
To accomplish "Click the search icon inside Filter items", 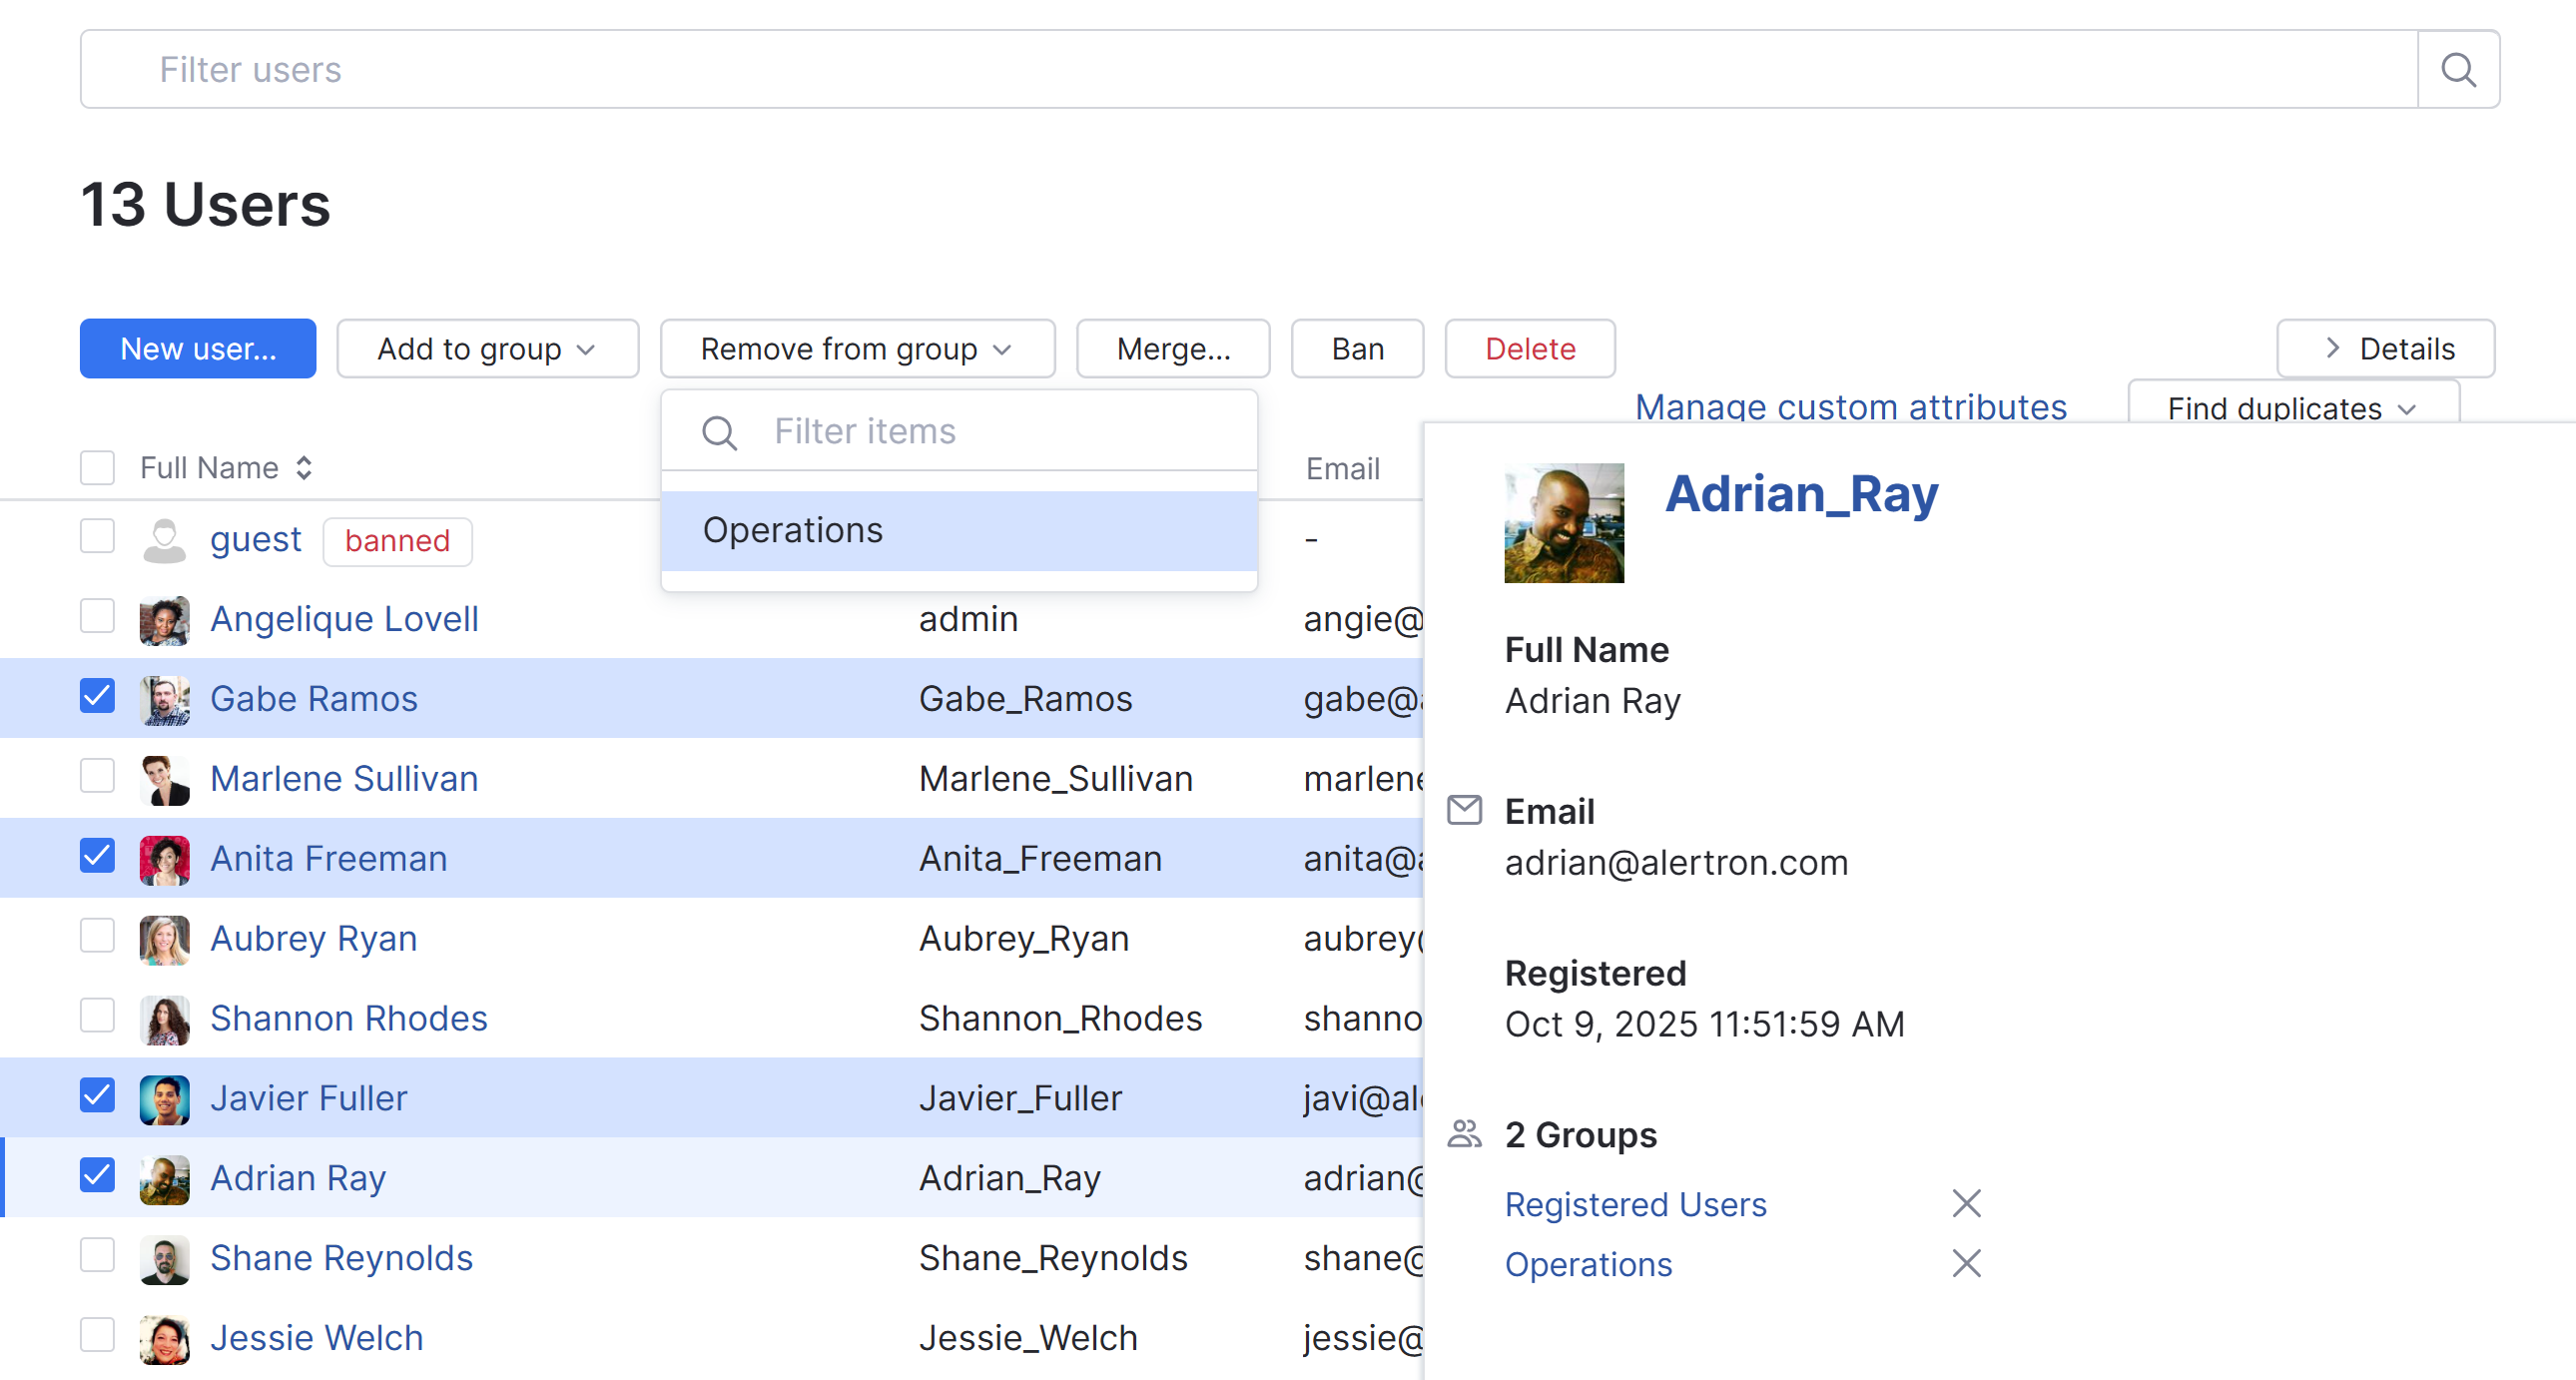I will (x=720, y=433).
